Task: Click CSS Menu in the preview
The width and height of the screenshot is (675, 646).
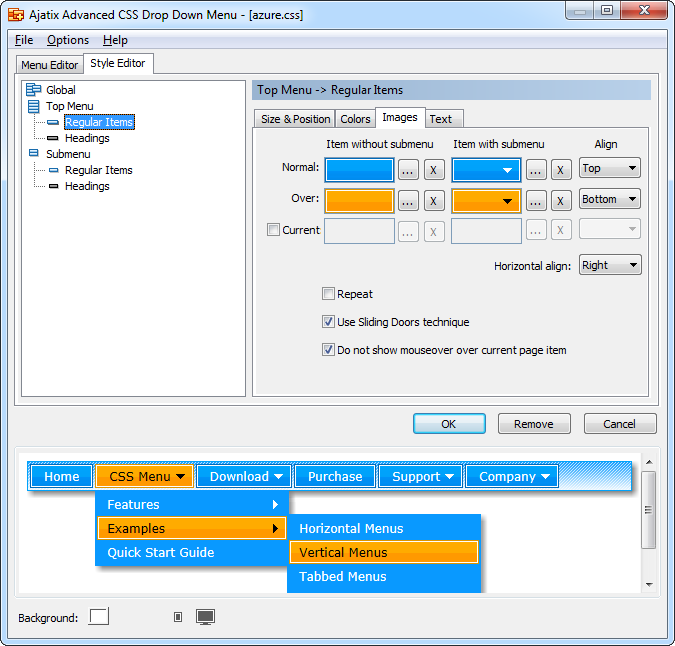Action: point(144,476)
